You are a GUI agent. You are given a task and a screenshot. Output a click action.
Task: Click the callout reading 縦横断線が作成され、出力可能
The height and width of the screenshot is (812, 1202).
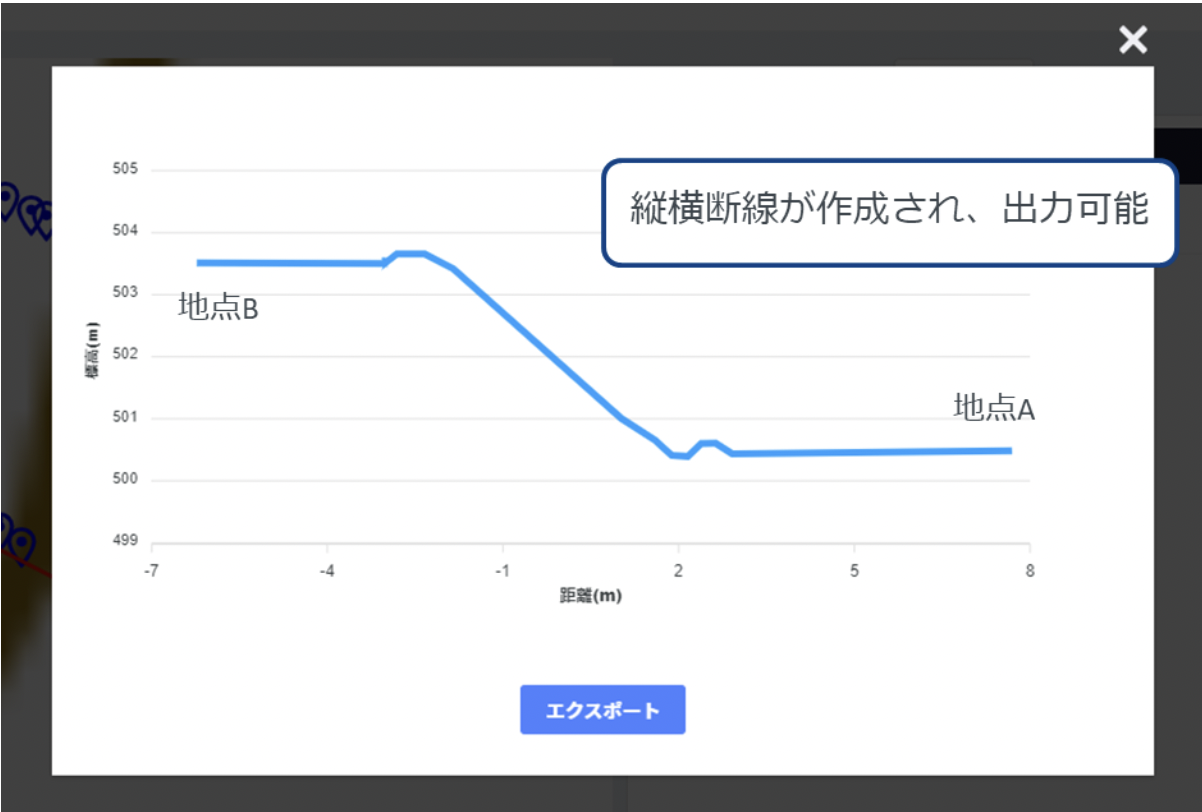tap(889, 210)
